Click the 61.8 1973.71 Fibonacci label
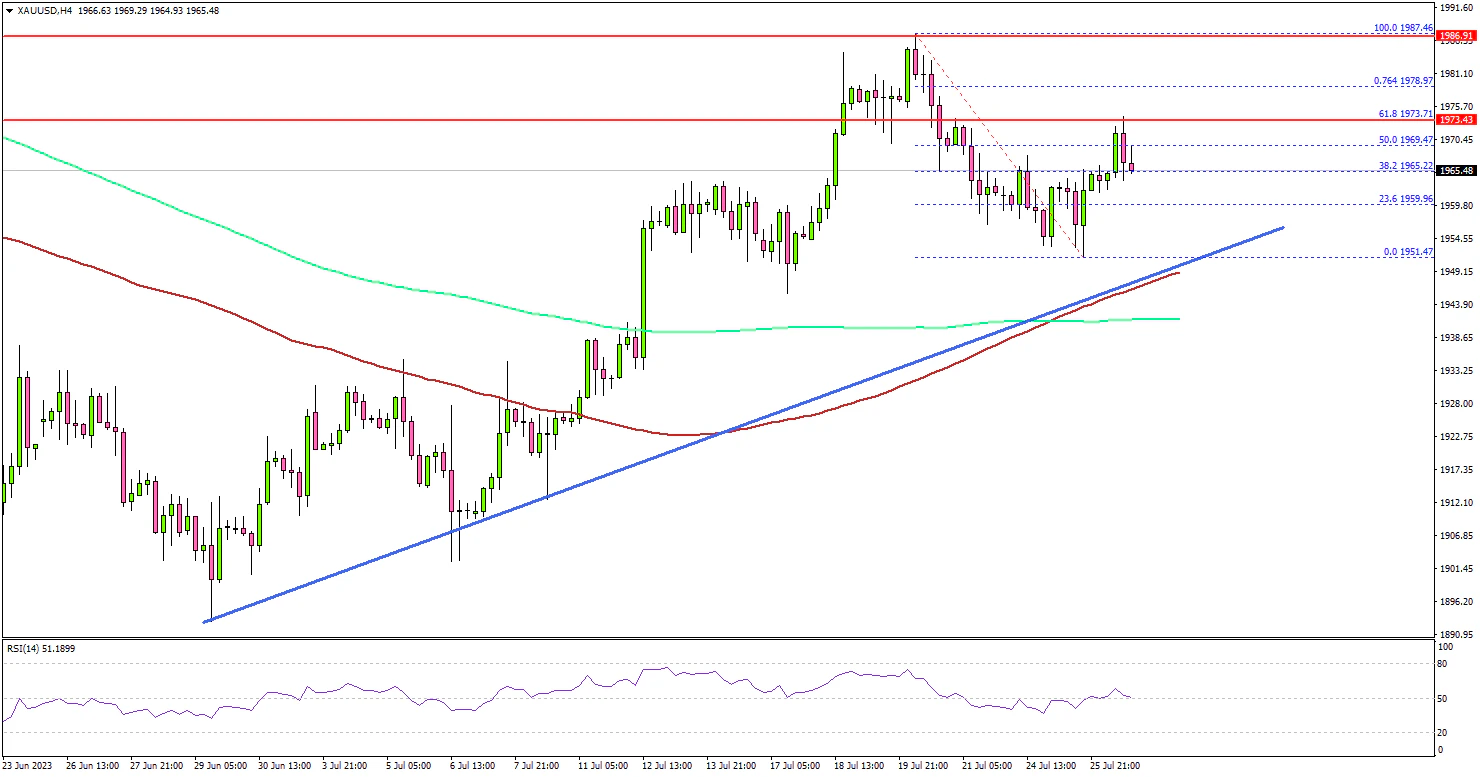The height and width of the screenshot is (777, 1480). click(x=1403, y=115)
